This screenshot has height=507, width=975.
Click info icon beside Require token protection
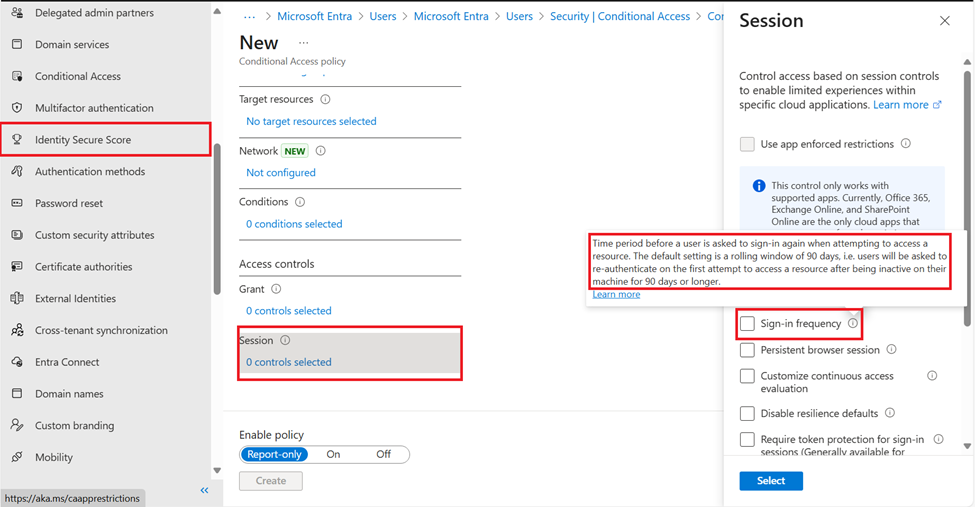[938, 439]
